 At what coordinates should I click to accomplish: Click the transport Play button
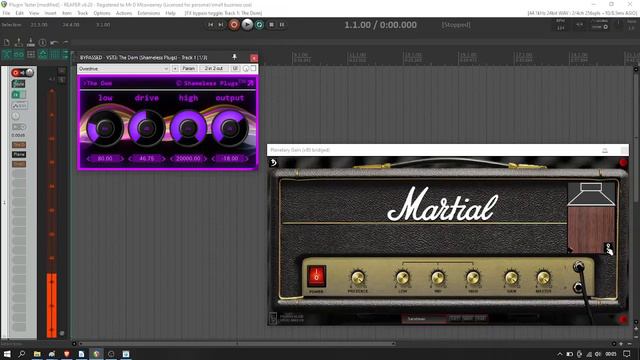(x=247, y=25)
